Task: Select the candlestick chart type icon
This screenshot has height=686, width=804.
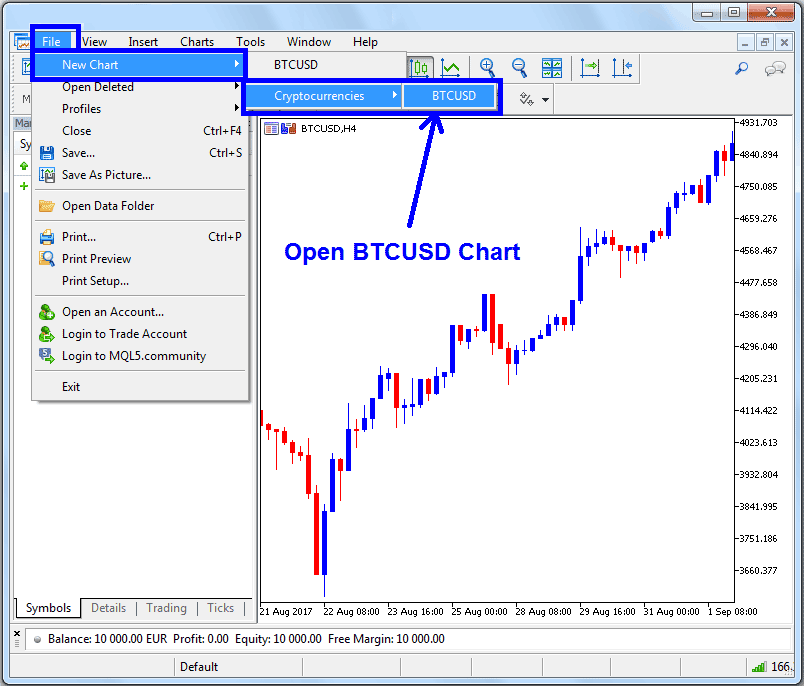Action: click(420, 68)
